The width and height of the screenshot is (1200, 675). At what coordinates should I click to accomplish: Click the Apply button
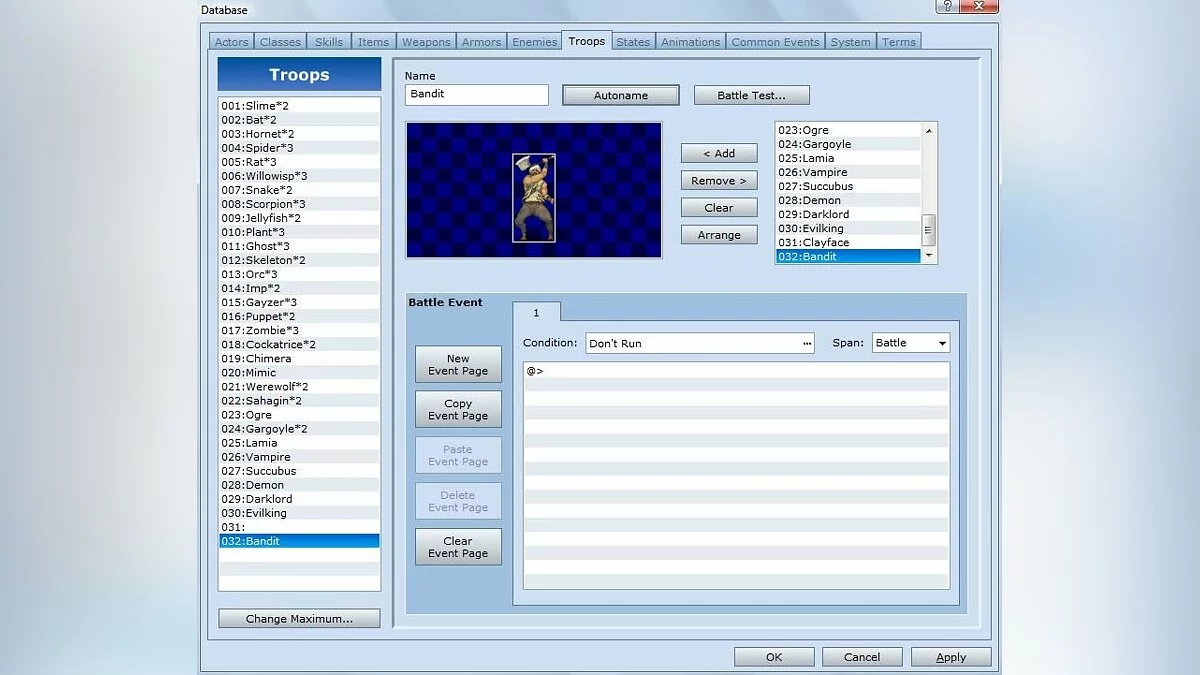pos(951,657)
